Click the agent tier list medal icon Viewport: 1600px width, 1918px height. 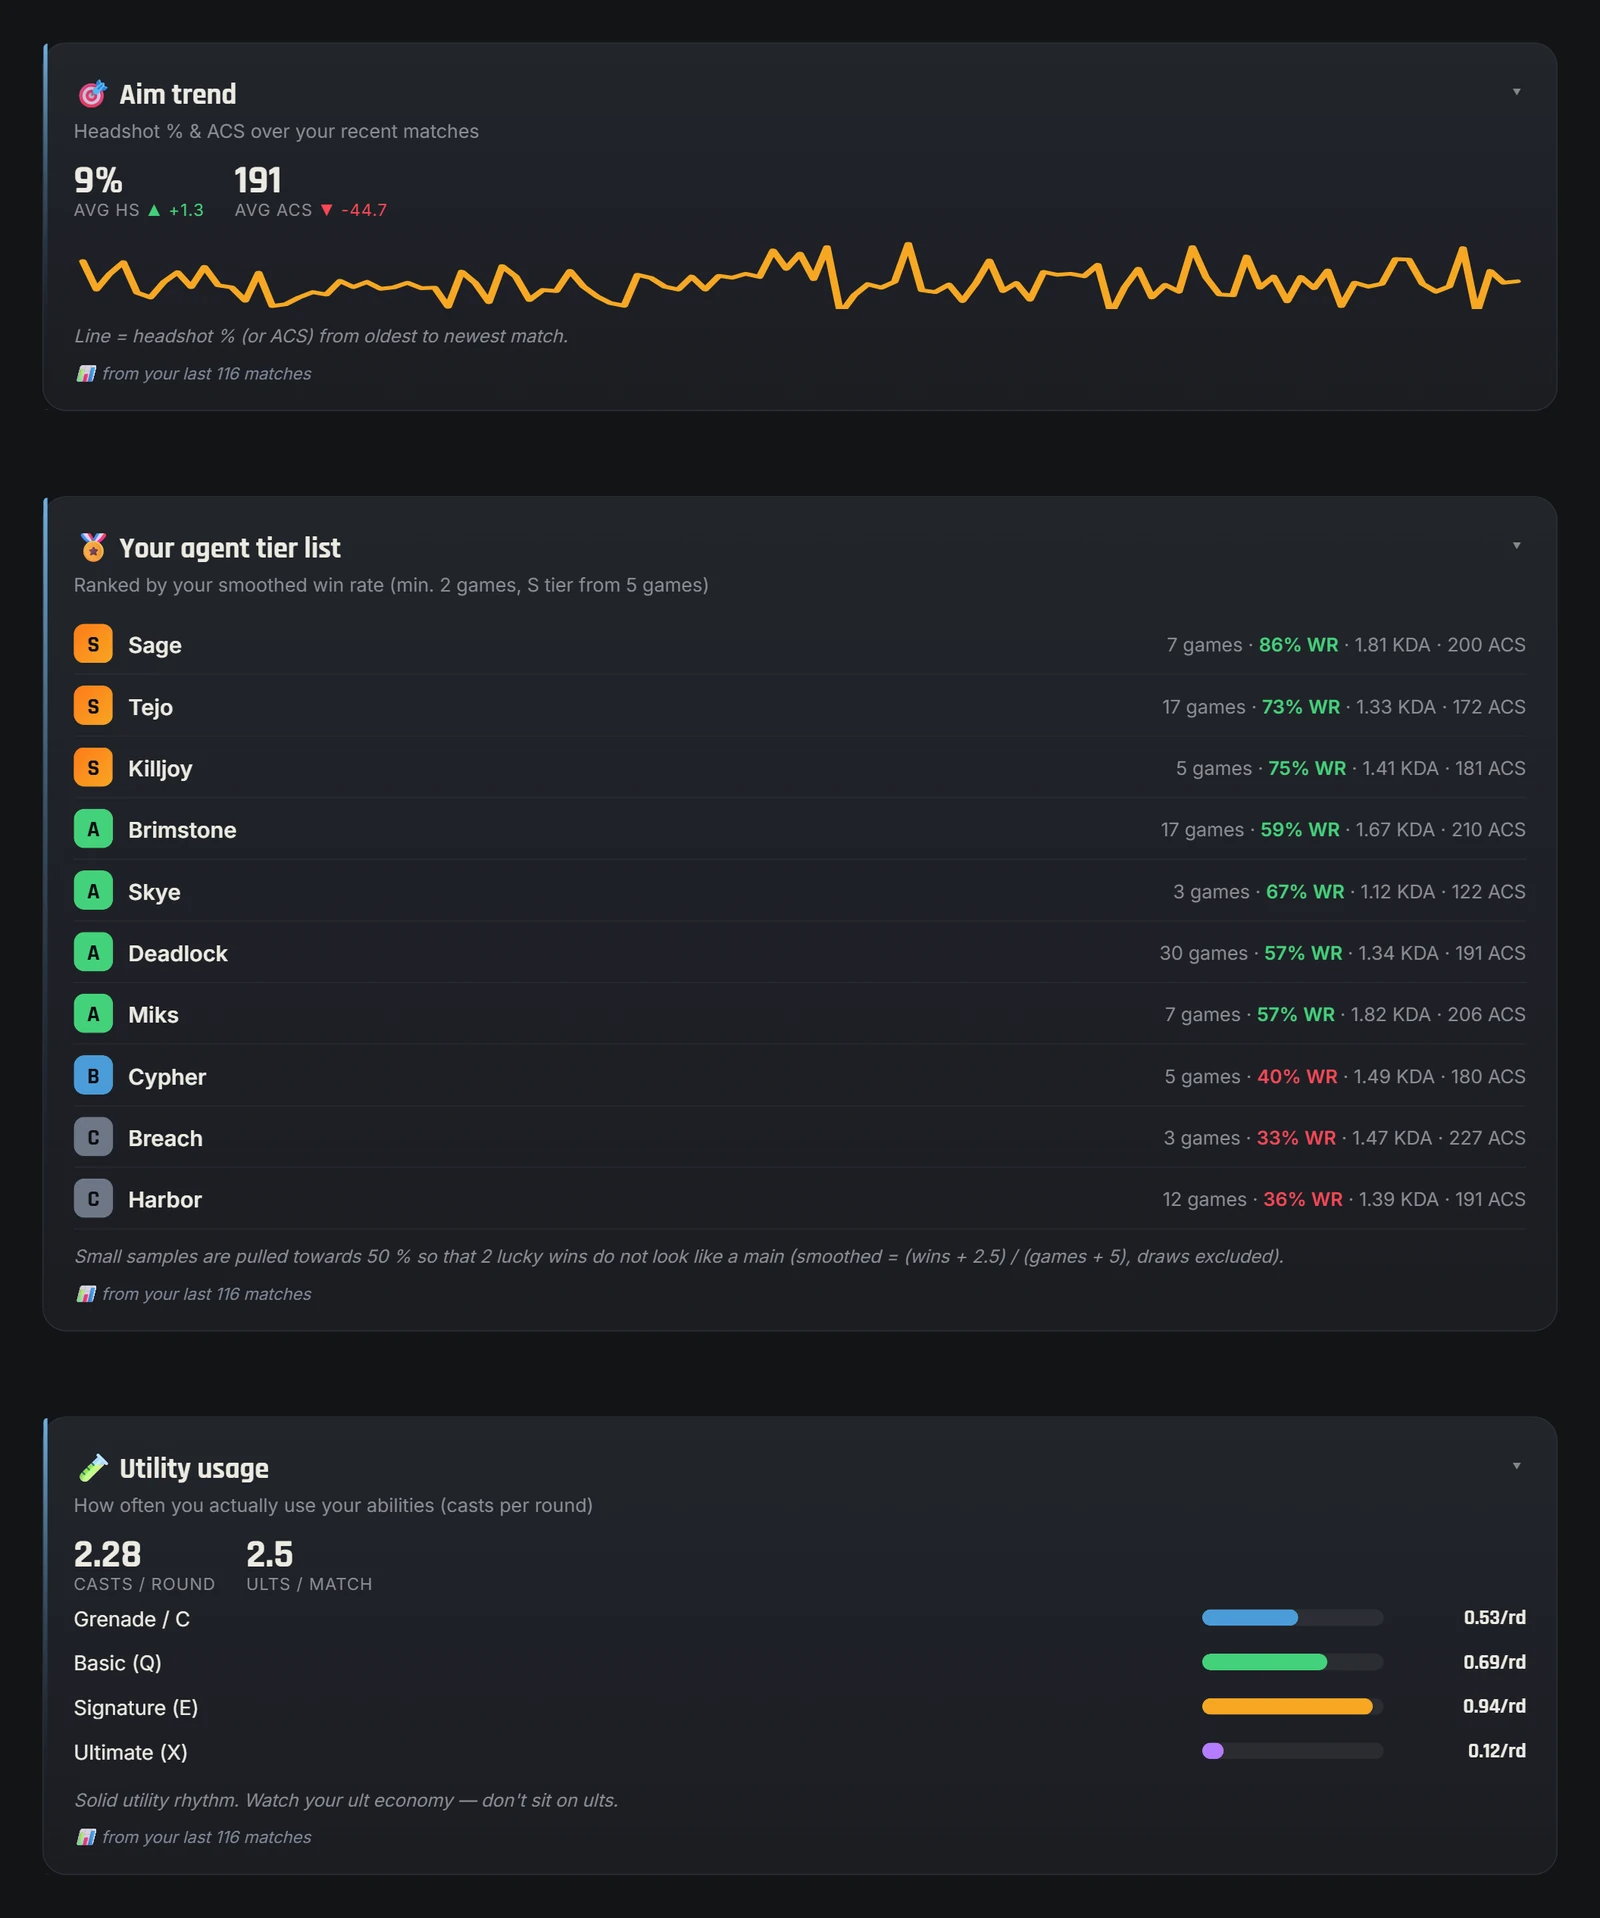coord(92,548)
